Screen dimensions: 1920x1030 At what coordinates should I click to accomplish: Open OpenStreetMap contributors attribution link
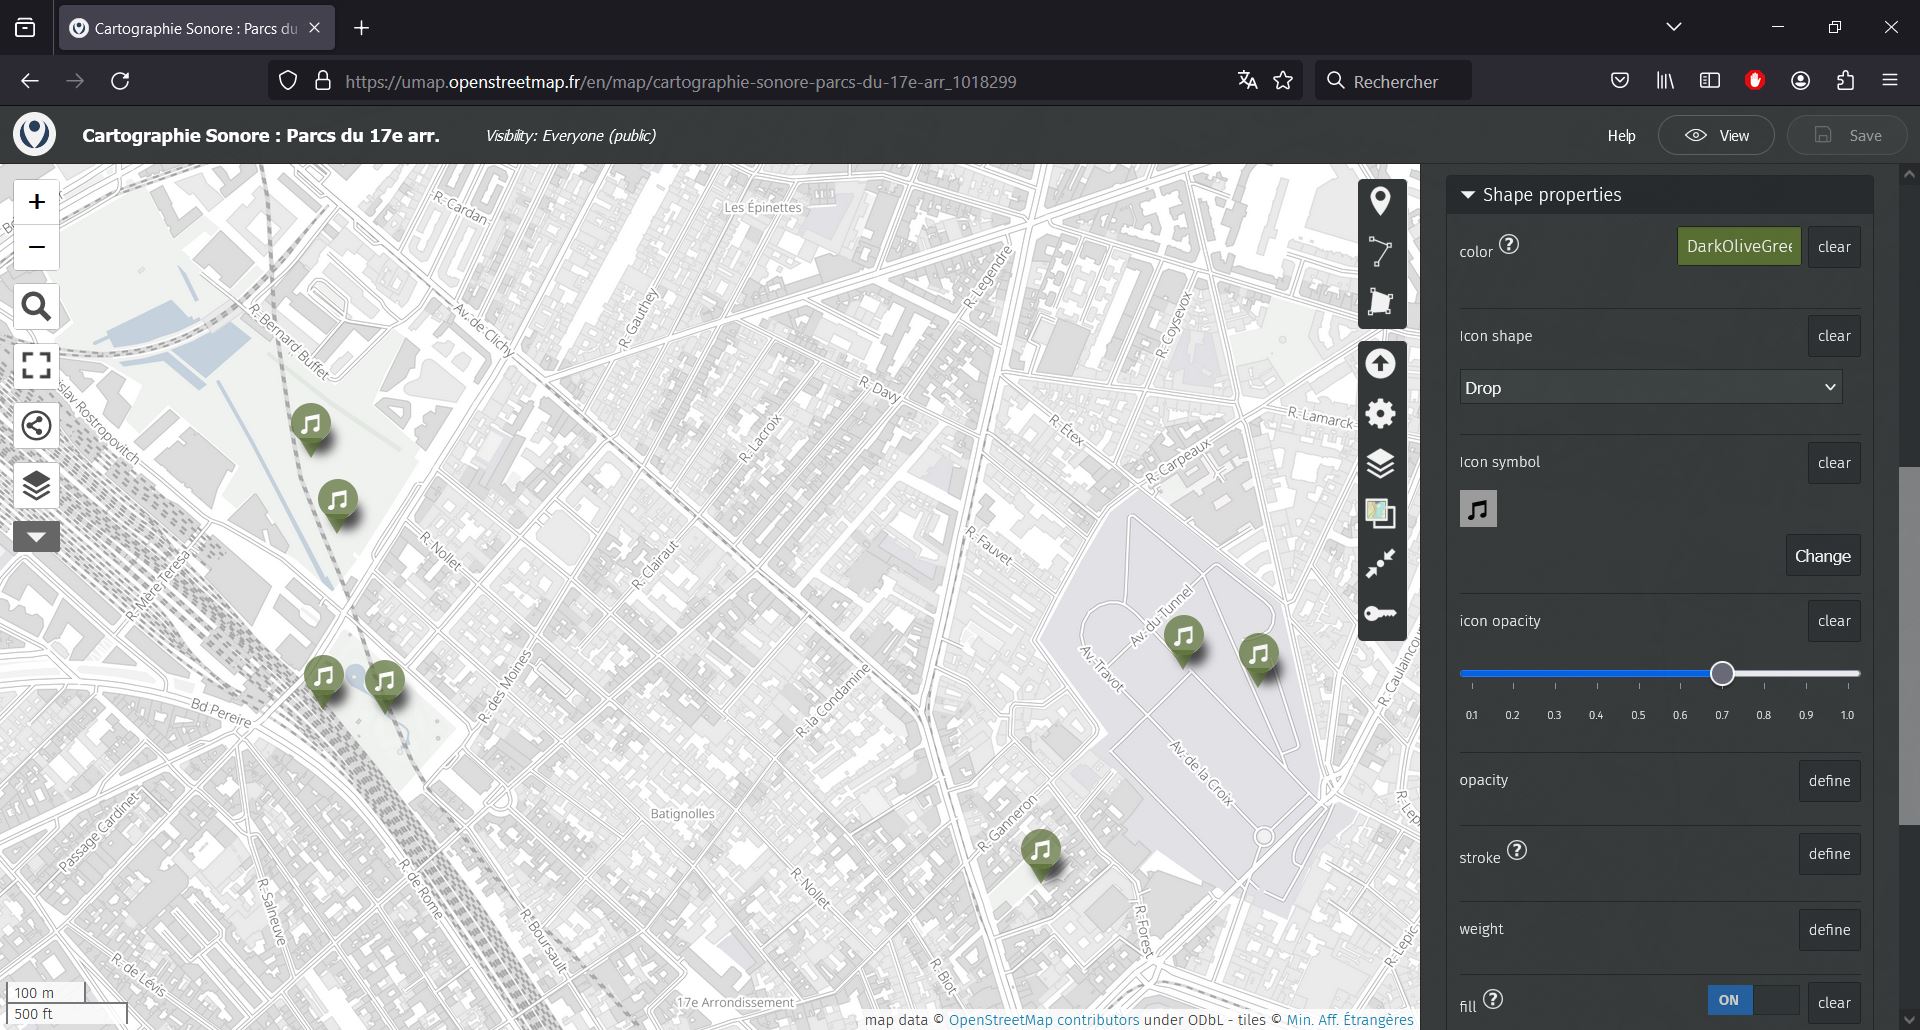[x=1043, y=1020]
